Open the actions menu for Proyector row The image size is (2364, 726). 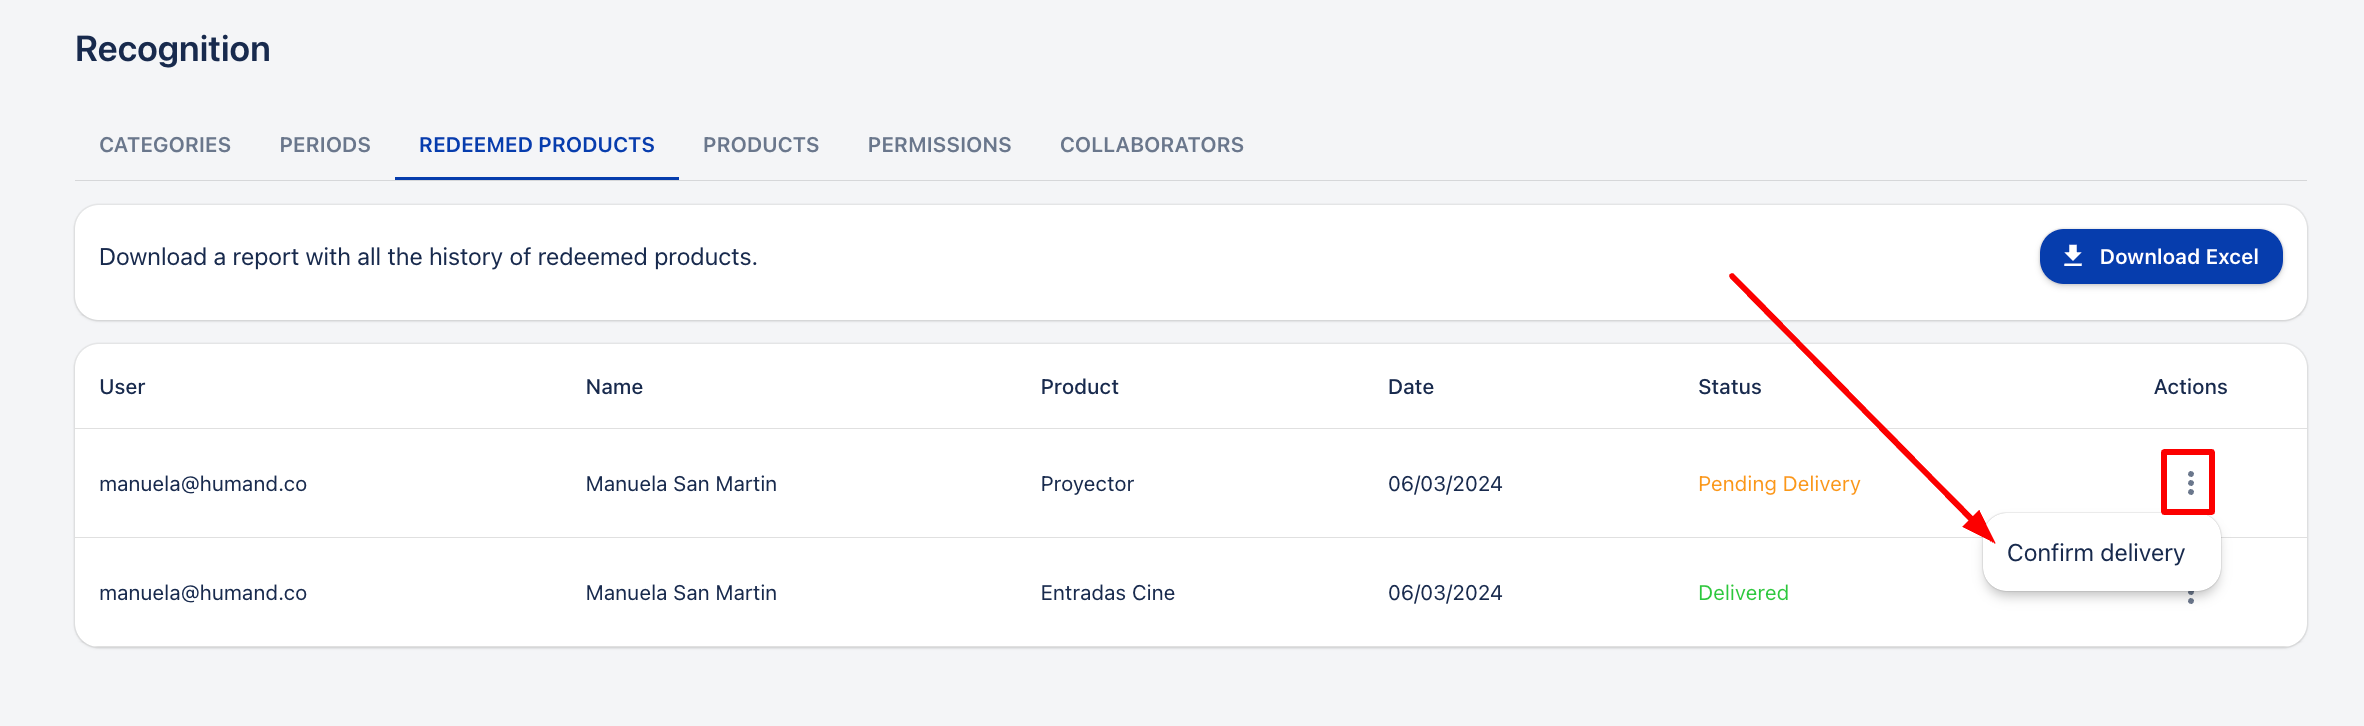[2190, 483]
